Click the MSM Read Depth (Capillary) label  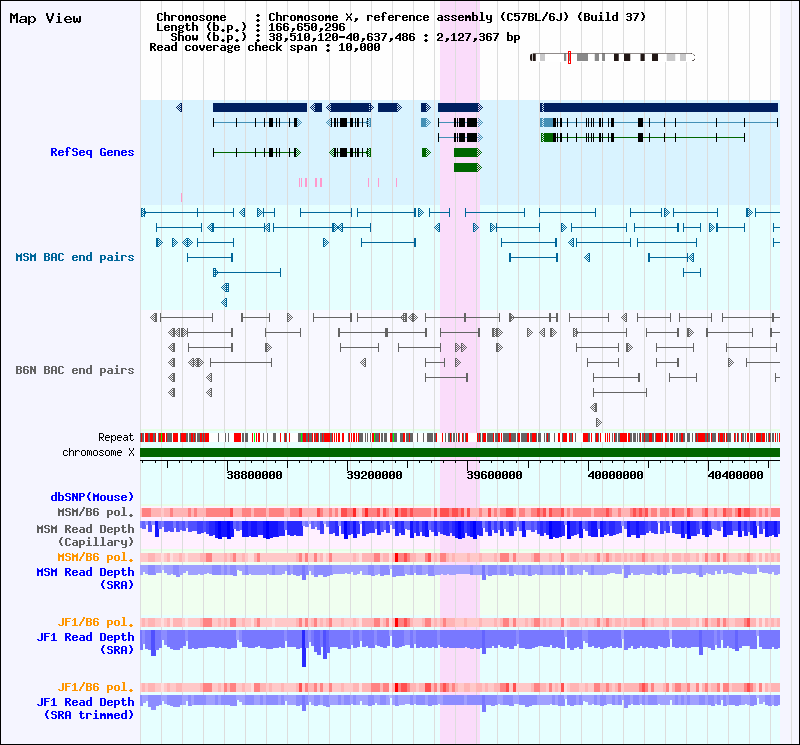coord(85,535)
